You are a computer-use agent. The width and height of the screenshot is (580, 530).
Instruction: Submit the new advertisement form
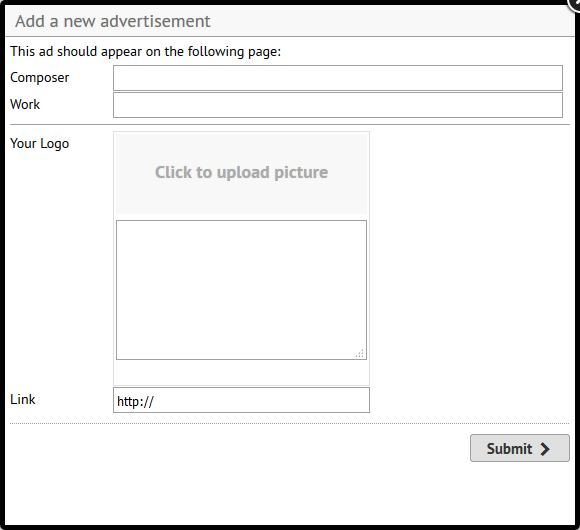[x=520, y=448]
